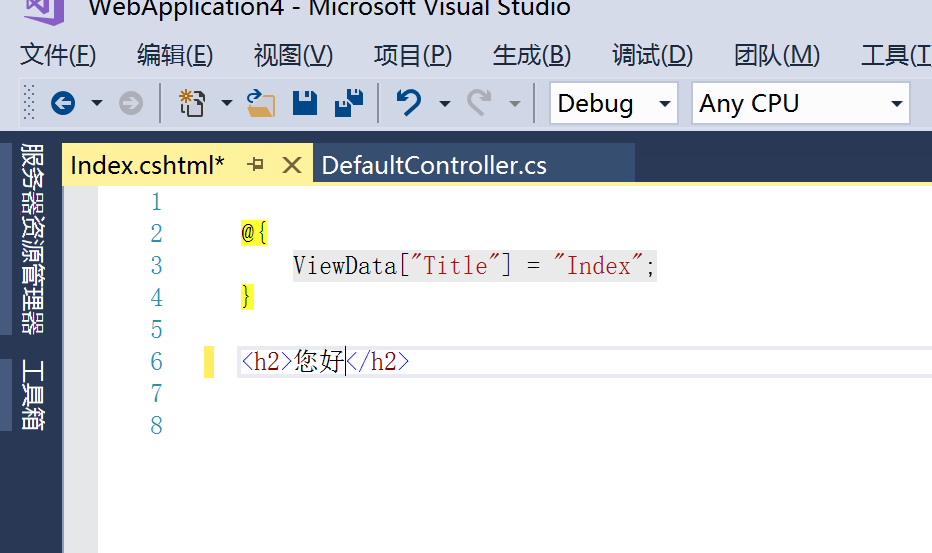Viewport: 932px width, 553px height.
Task: Undo the last edit
Action: point(409,103)
